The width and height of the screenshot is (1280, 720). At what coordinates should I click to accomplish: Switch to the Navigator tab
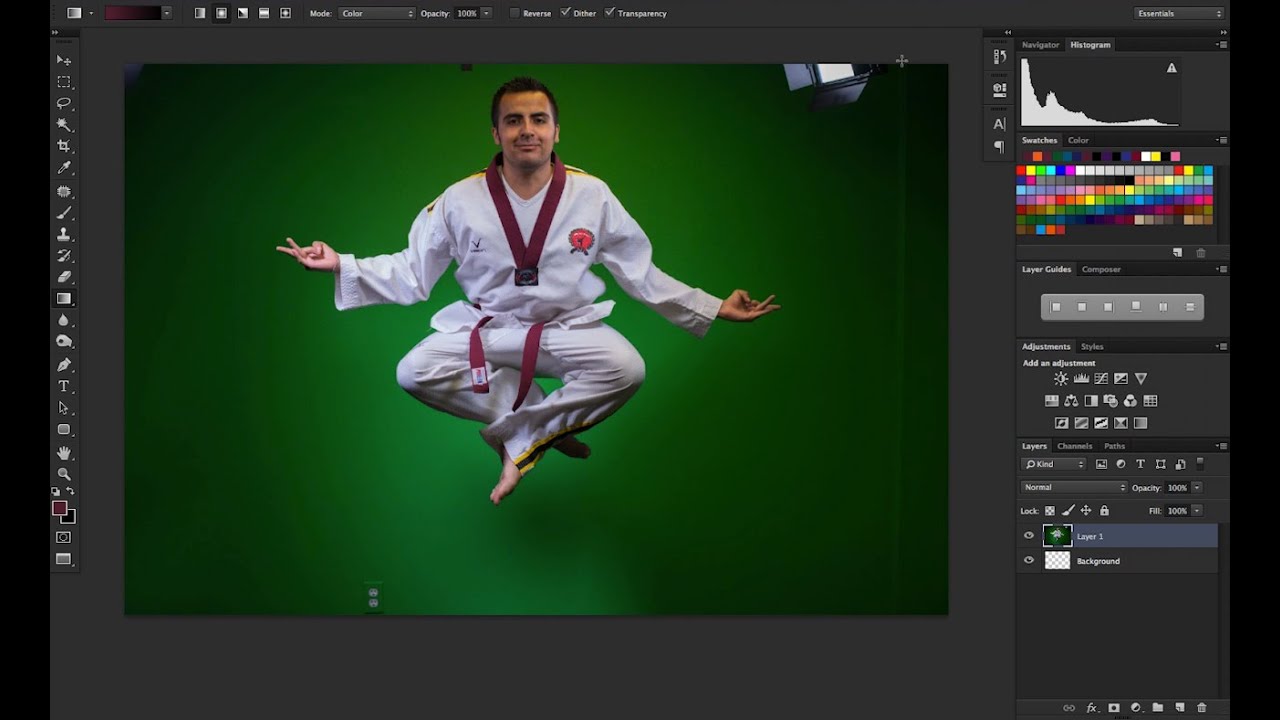[1040, 45]
